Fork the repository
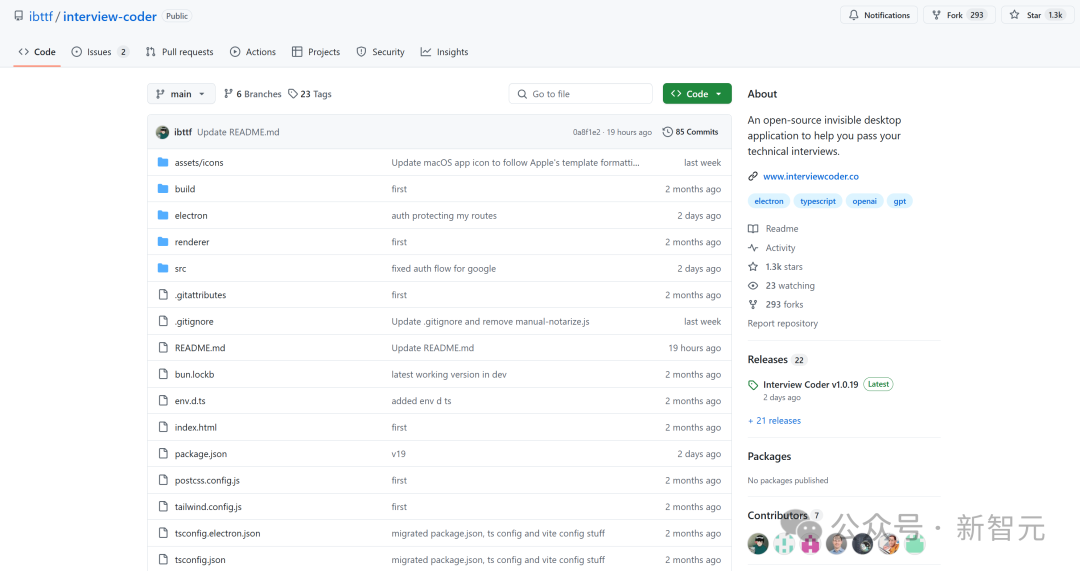This screenshot has width=1080, height=571. [959, 15]
